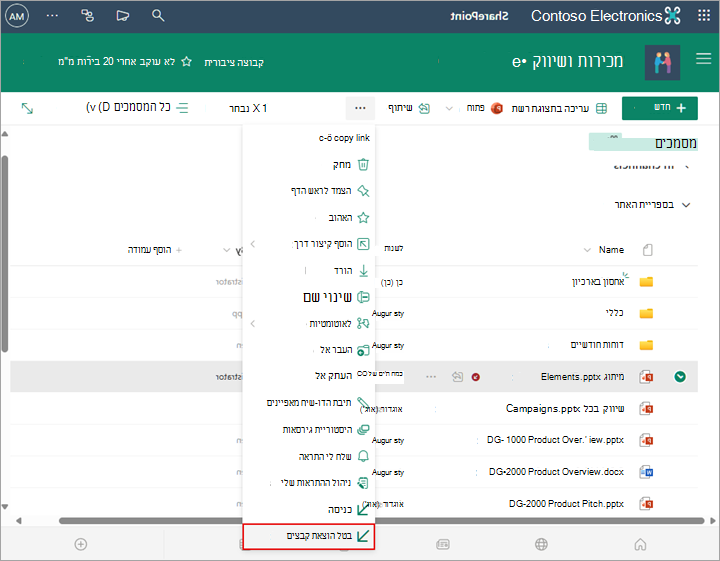720x561 pixels.
Task: Click Add column (הוסף עמודה)
Action: [155, 250]
